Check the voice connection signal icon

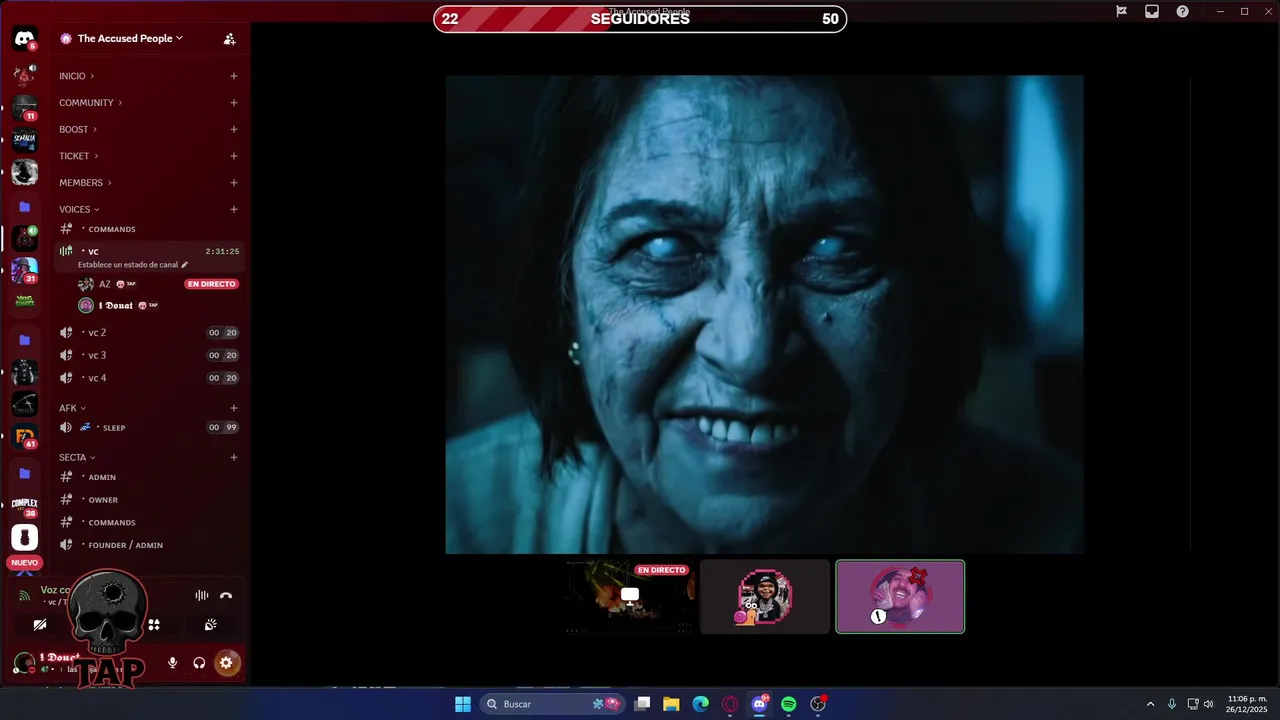(x=25, y=595)
